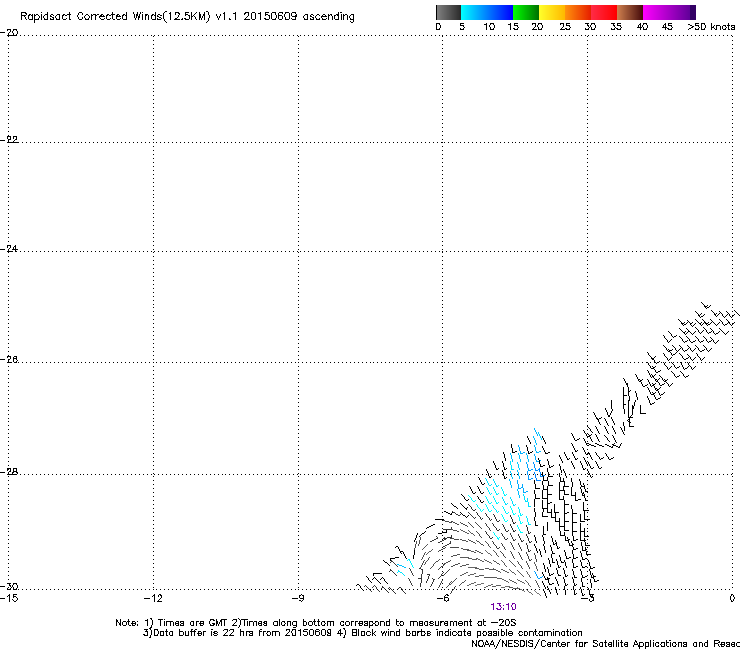Image resolution: width=740 pixels, height=650 pixels.
Task: Click the '>50 knots' legend label
Action: point(711,27)
